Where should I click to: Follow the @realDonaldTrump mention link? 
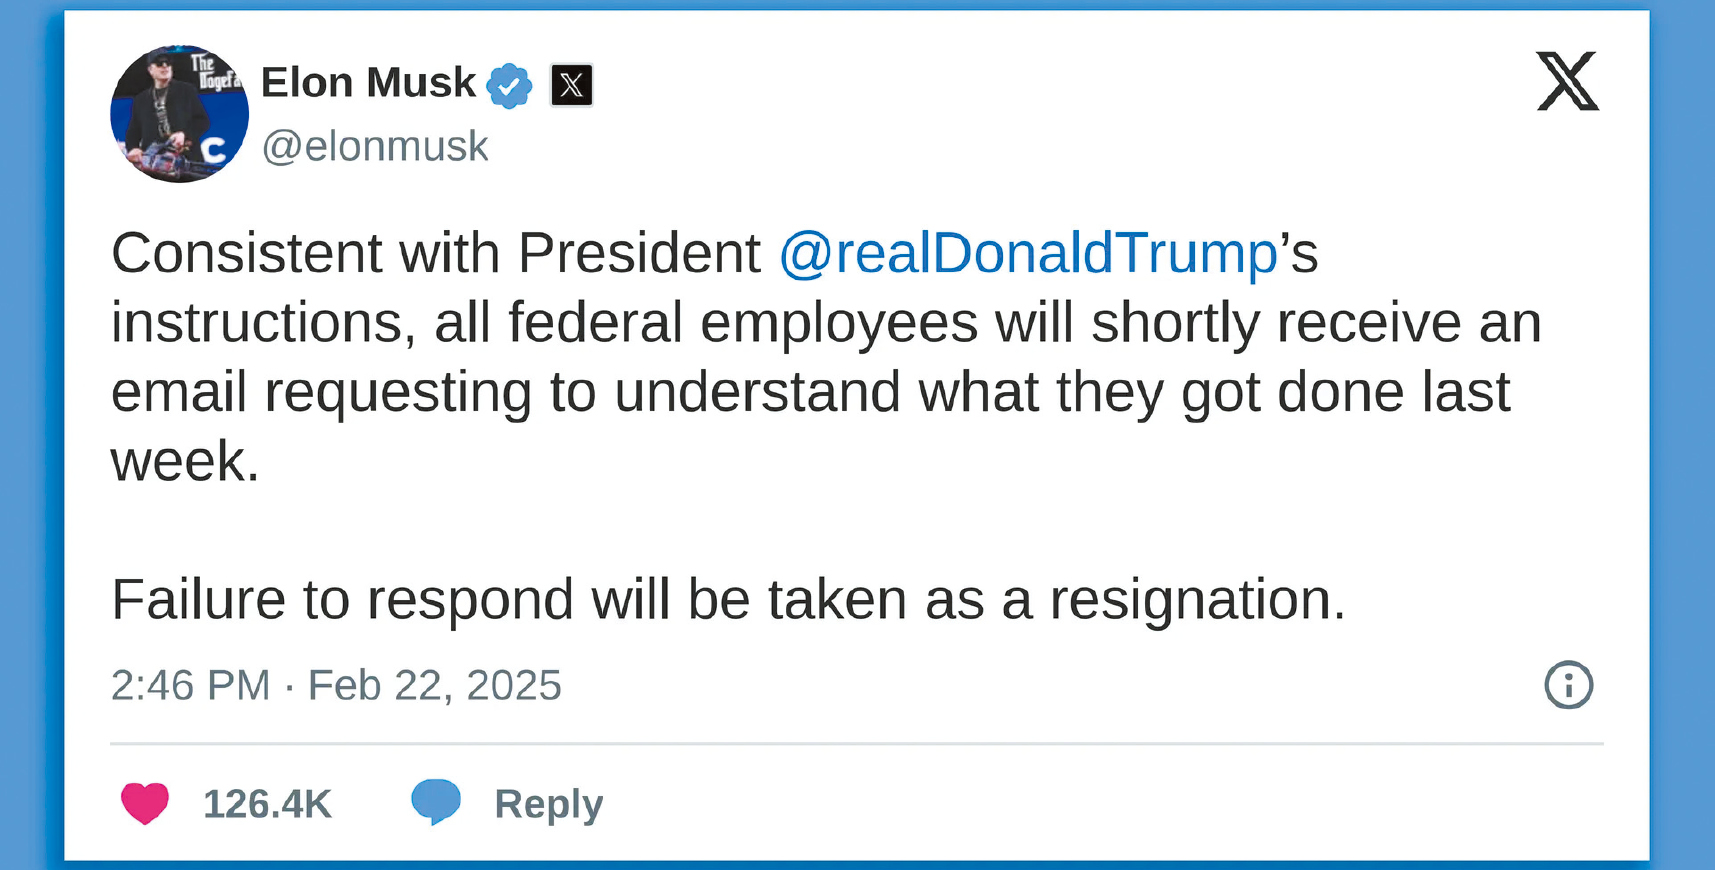click(1028, 253)
